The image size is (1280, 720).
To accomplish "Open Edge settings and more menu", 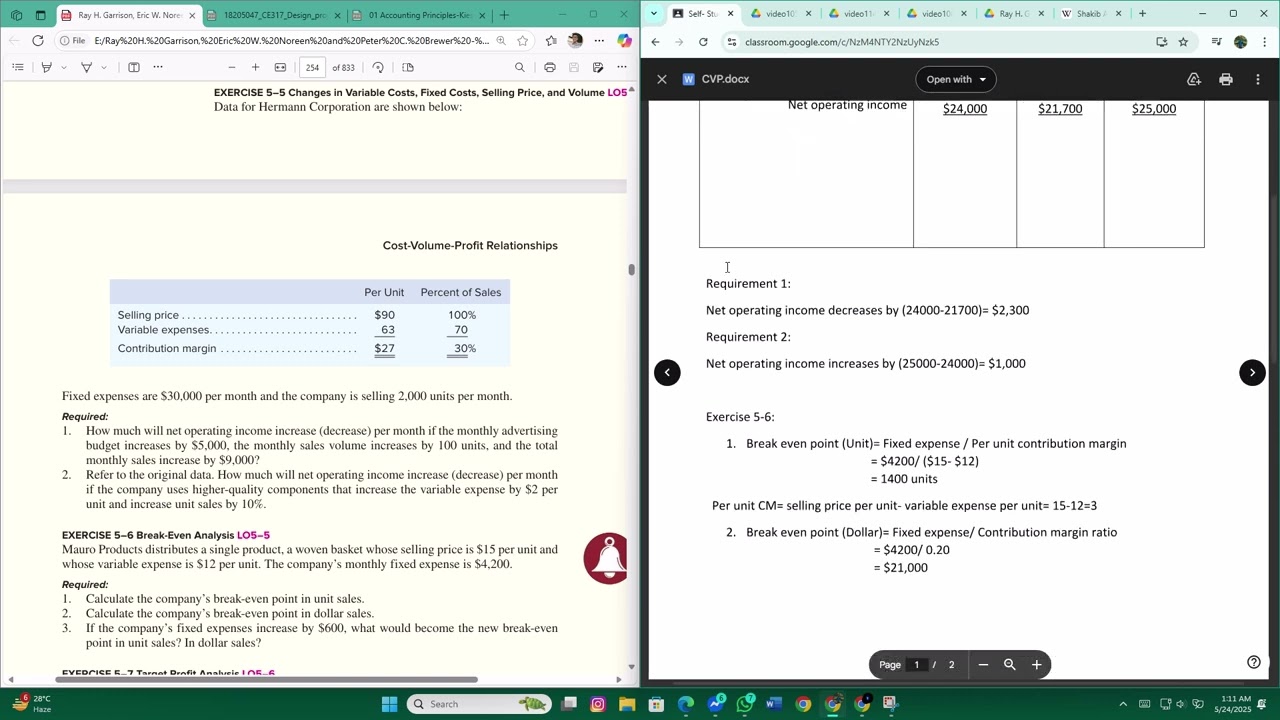I will pyautogui.click(x=599, y=41).
